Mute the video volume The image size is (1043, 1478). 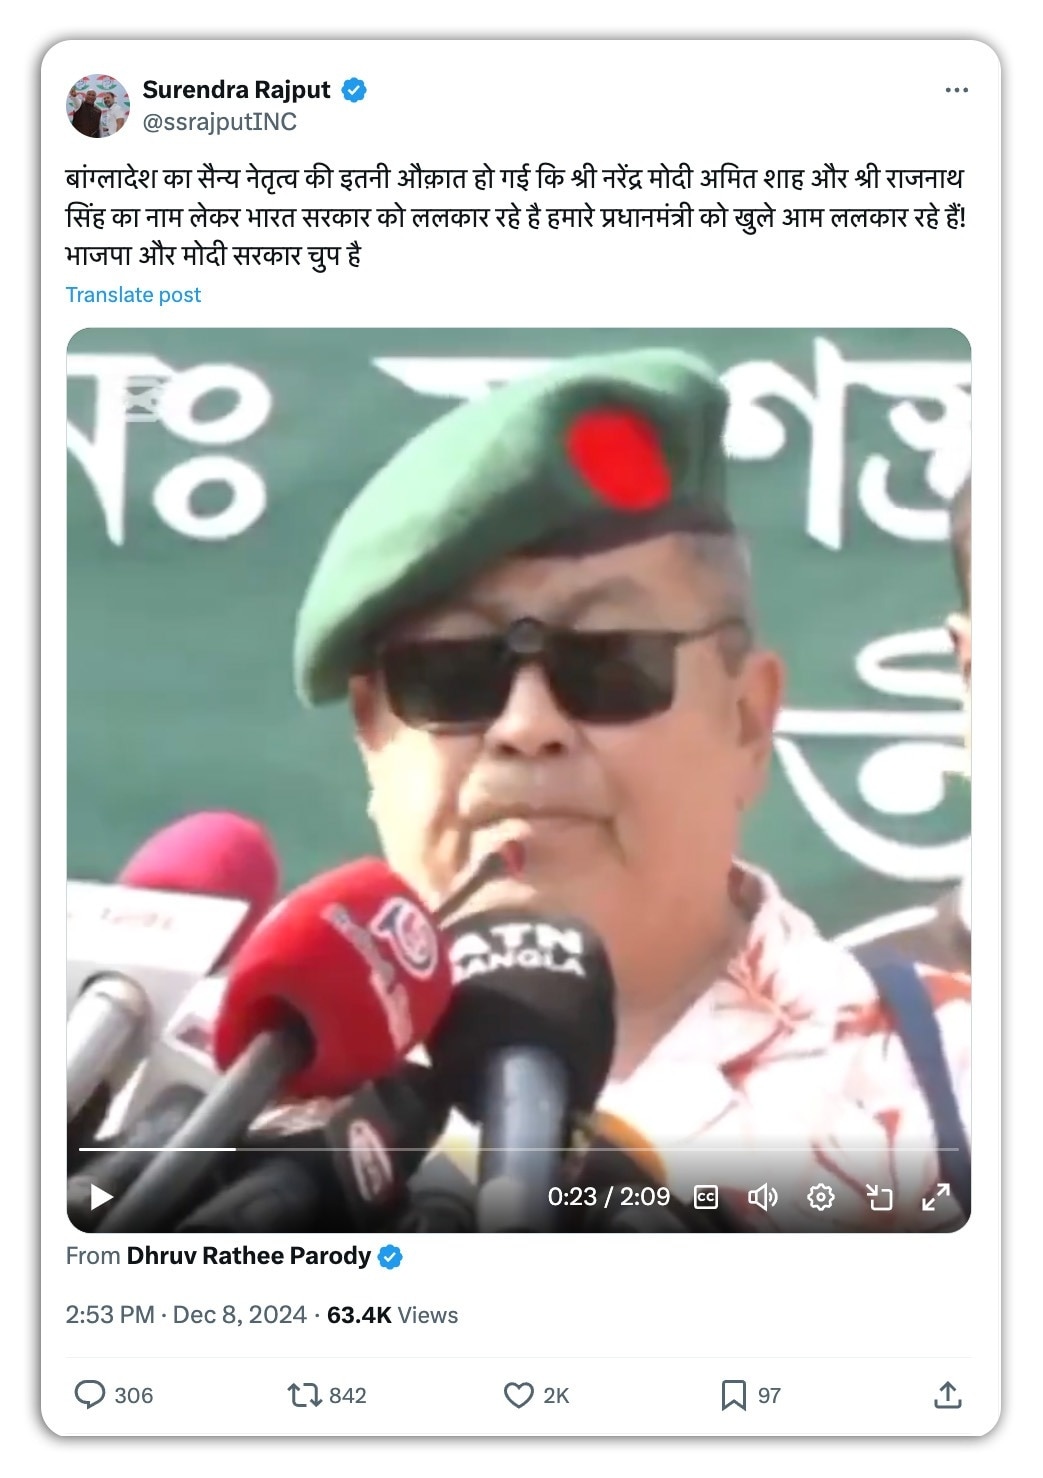(x=763, y=1197)
